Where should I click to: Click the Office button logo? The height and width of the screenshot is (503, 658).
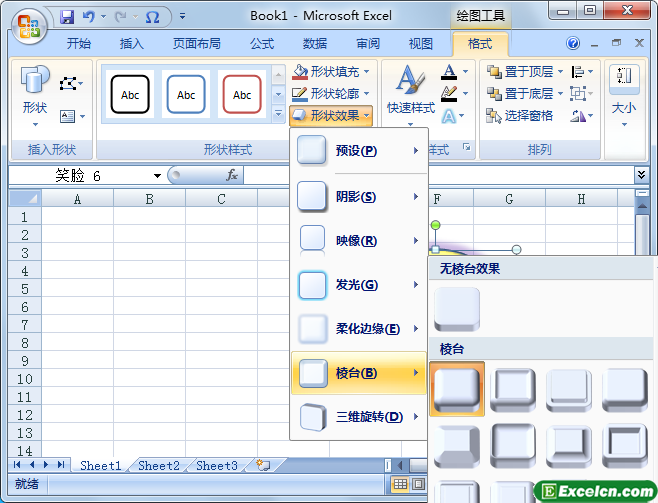tap(29, 25)
